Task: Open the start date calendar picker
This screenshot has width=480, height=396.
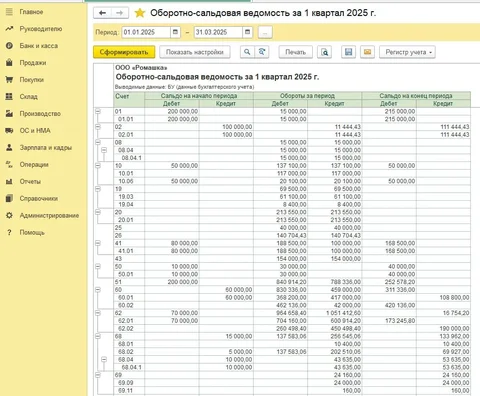Action: [x=175, y=32]
